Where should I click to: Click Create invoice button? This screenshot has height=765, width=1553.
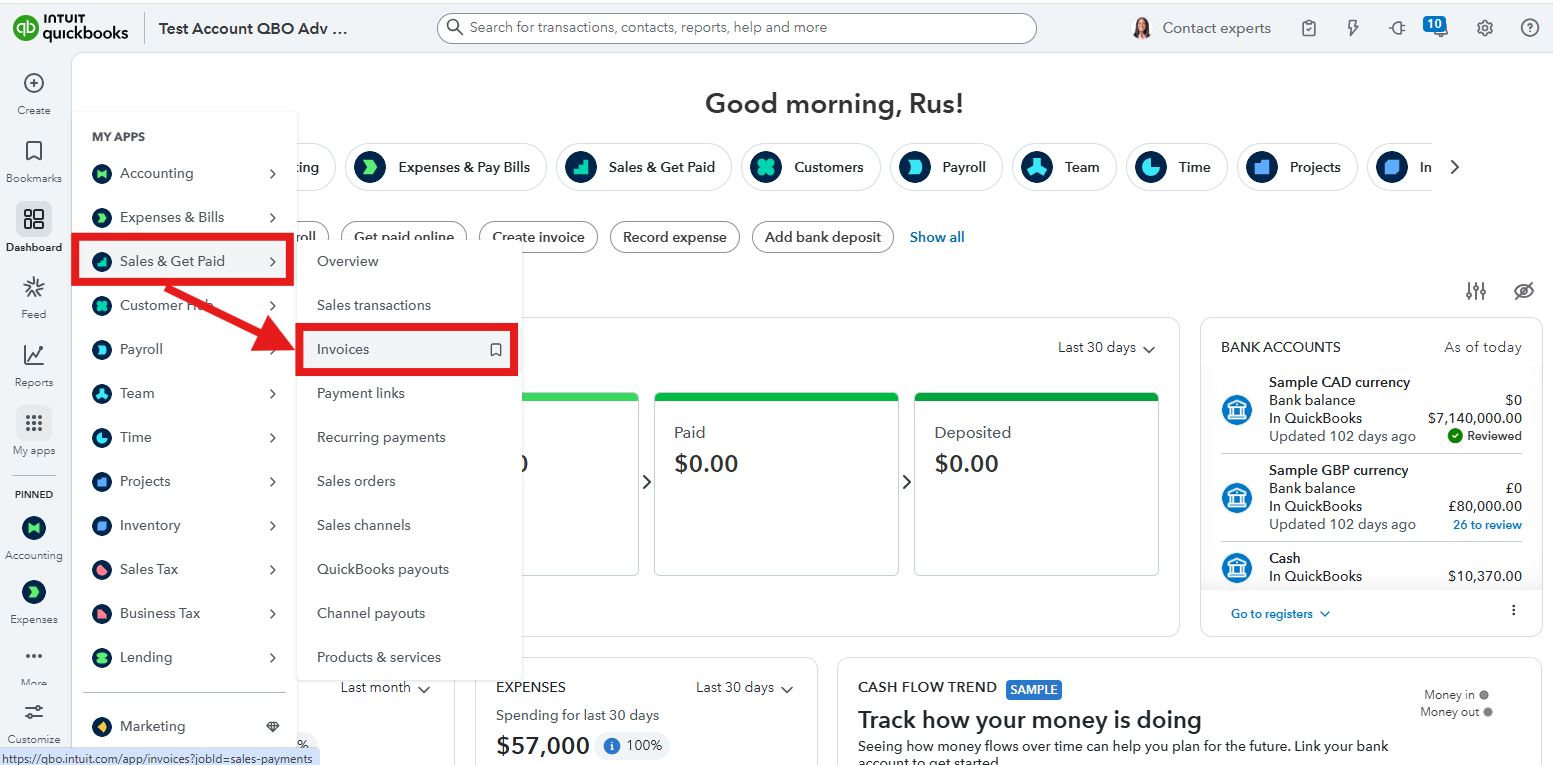pyautogui.click(x=539, y=238)
